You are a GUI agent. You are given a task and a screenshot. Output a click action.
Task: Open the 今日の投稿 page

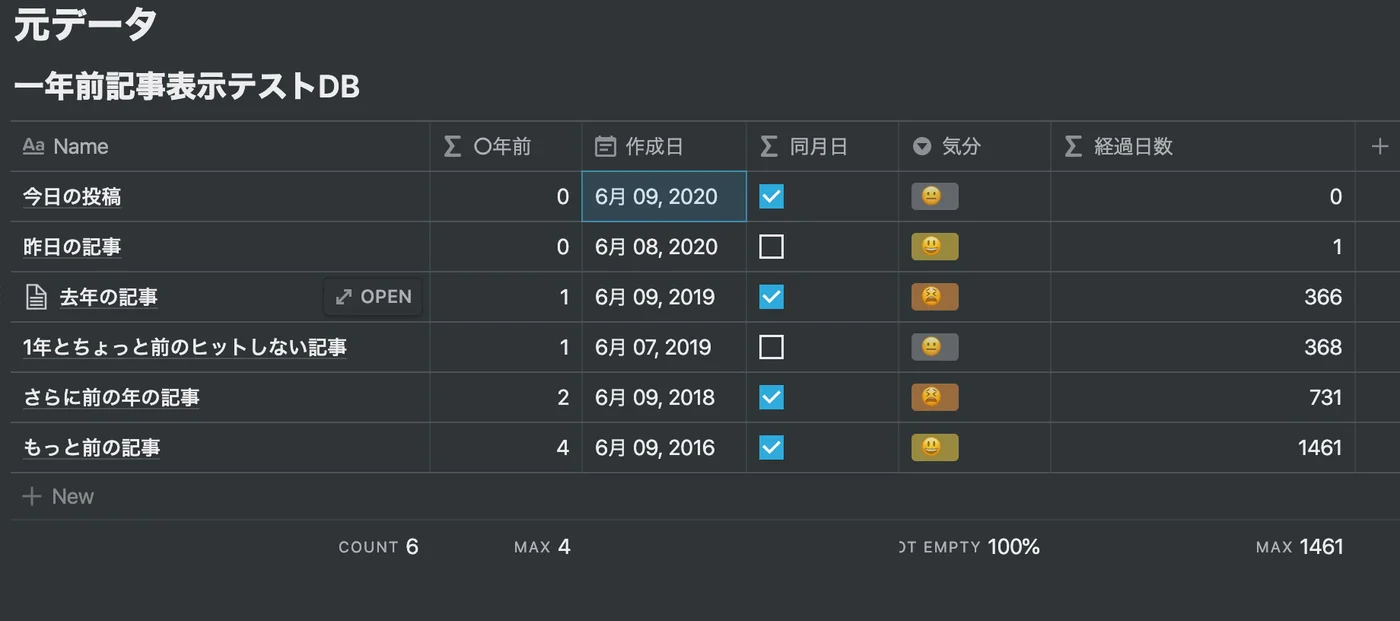[x=72, y=197]
